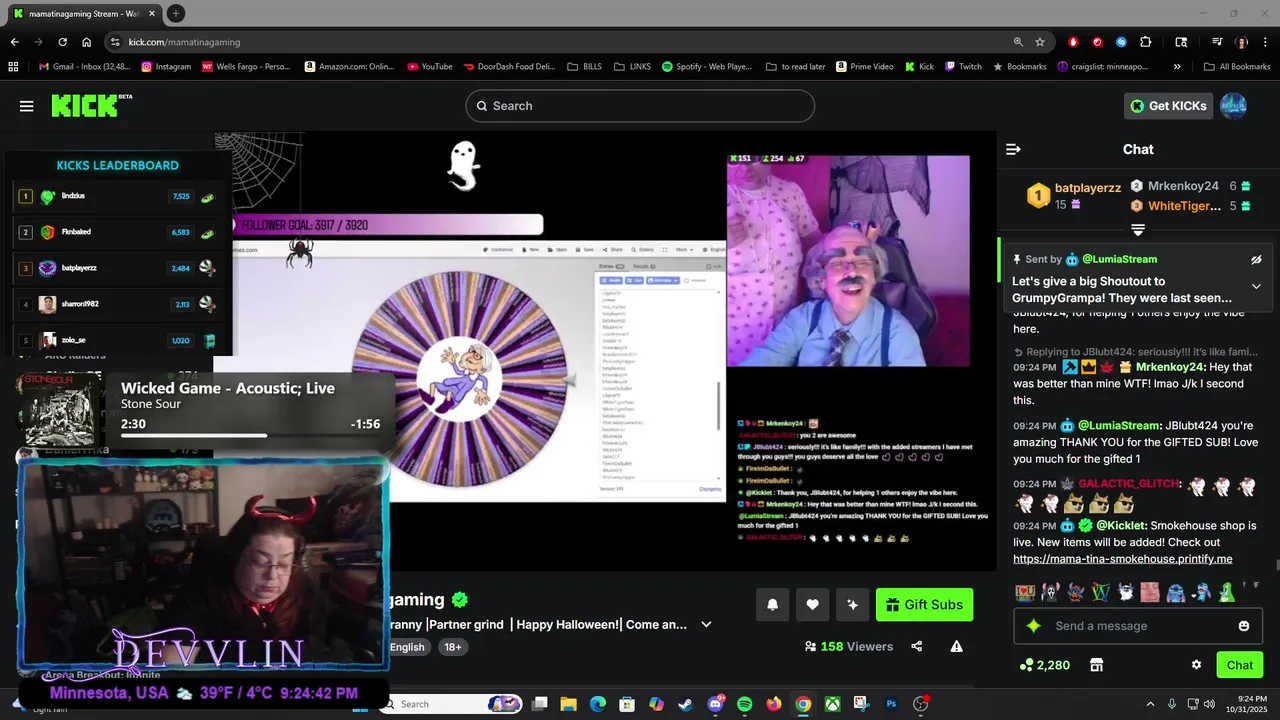Click the mamatinagaming verified badge
Image resolution: width=1280 pixels, height=720 pixels.
(460, 599)
